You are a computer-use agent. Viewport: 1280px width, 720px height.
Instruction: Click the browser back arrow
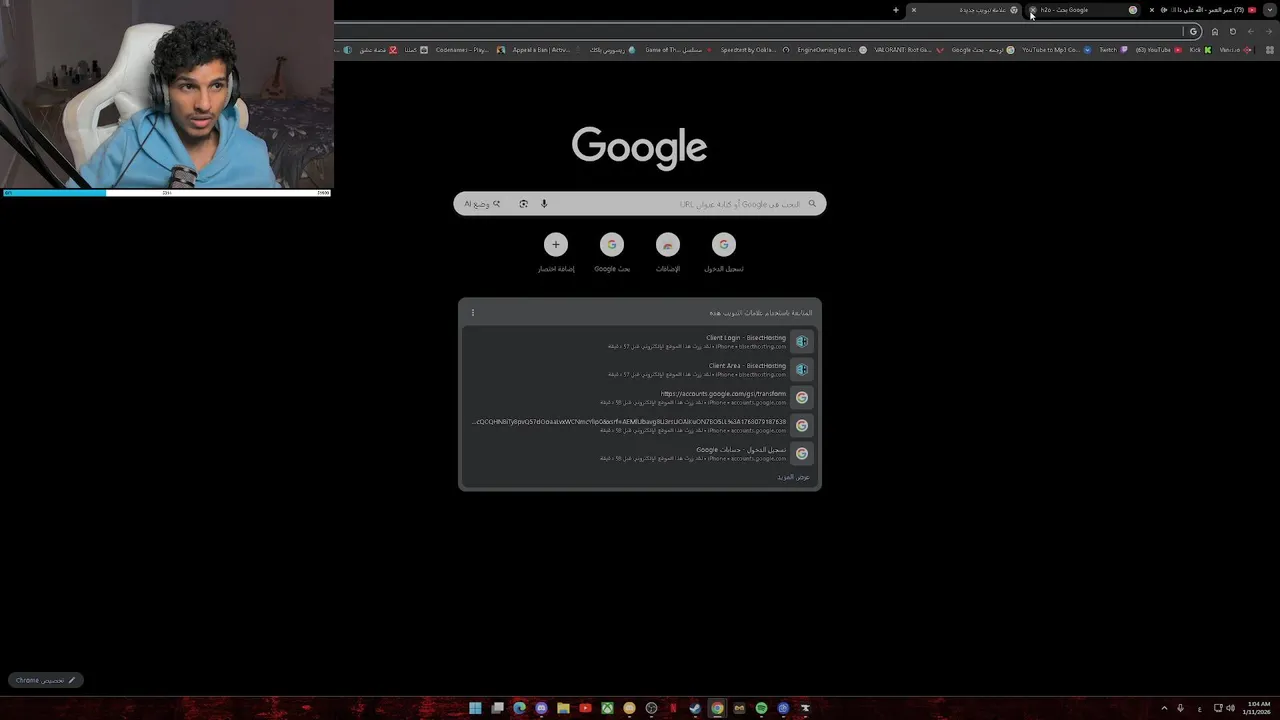tap(1268, 31)
